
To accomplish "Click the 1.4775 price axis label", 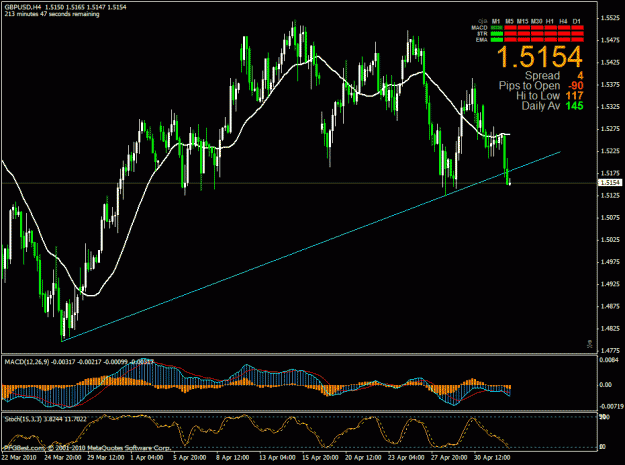I will click(611, 351).
